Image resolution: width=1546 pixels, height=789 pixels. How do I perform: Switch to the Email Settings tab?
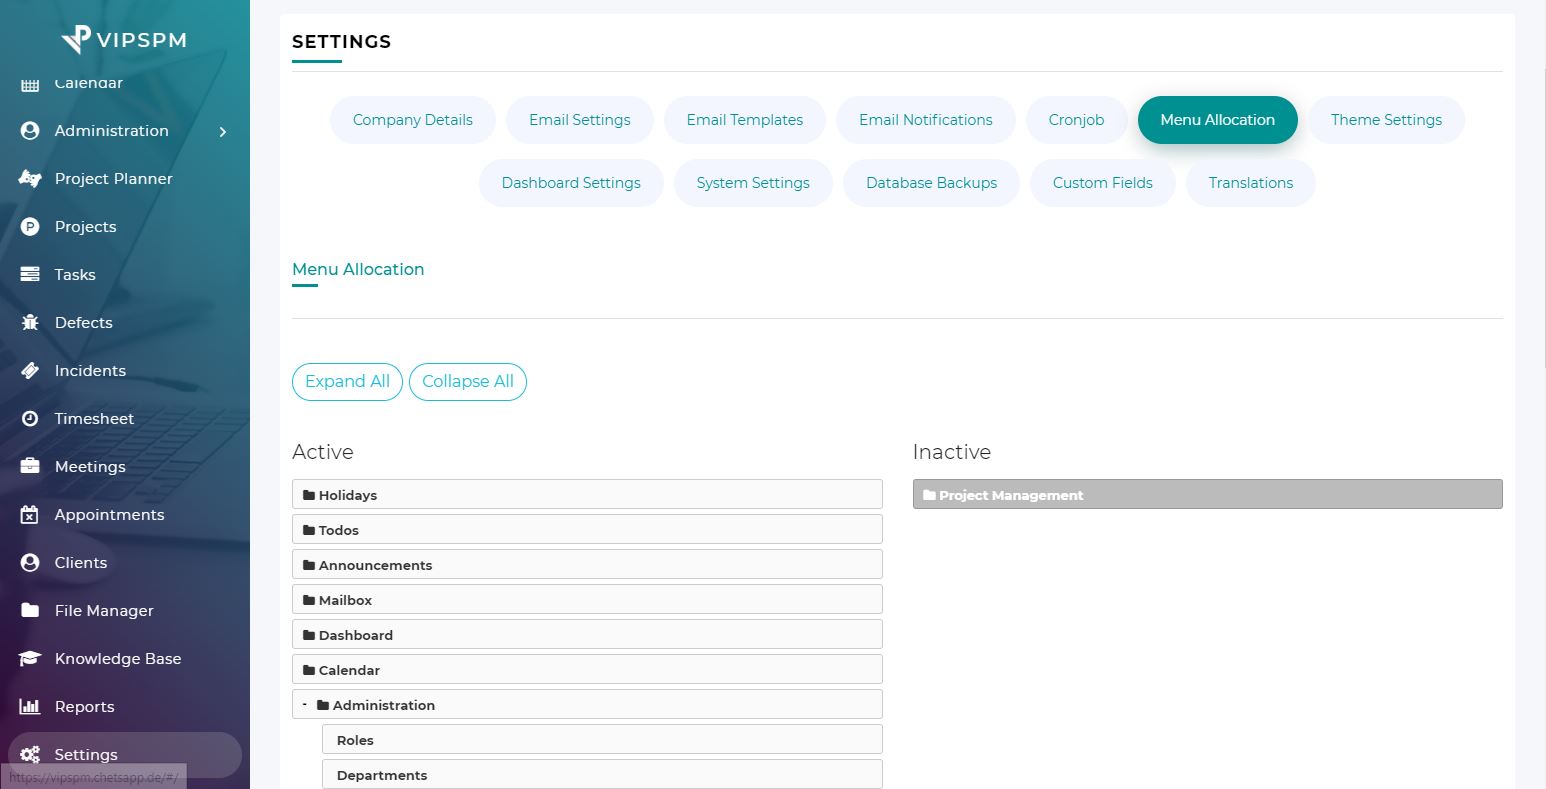point(580,120)
